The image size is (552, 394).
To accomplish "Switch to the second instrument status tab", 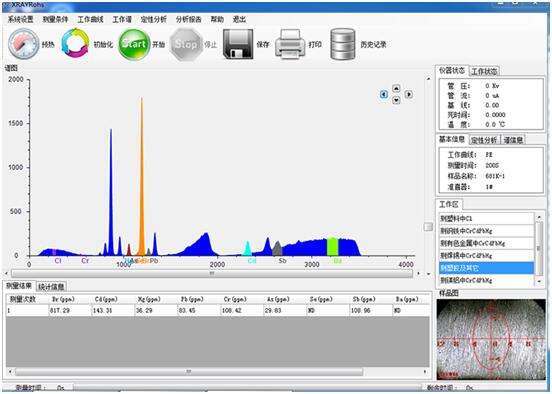I will (x=484, y=71).
